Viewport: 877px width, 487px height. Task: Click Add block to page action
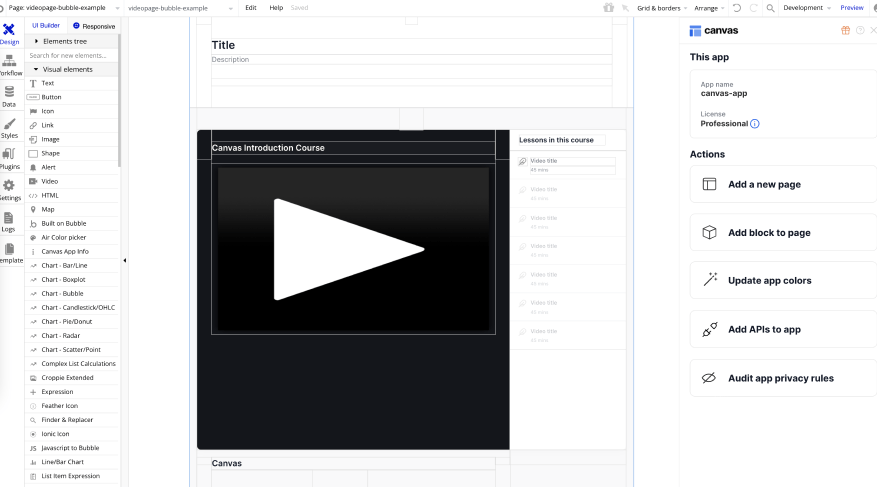pyautogui.click(x=783, y=233)
